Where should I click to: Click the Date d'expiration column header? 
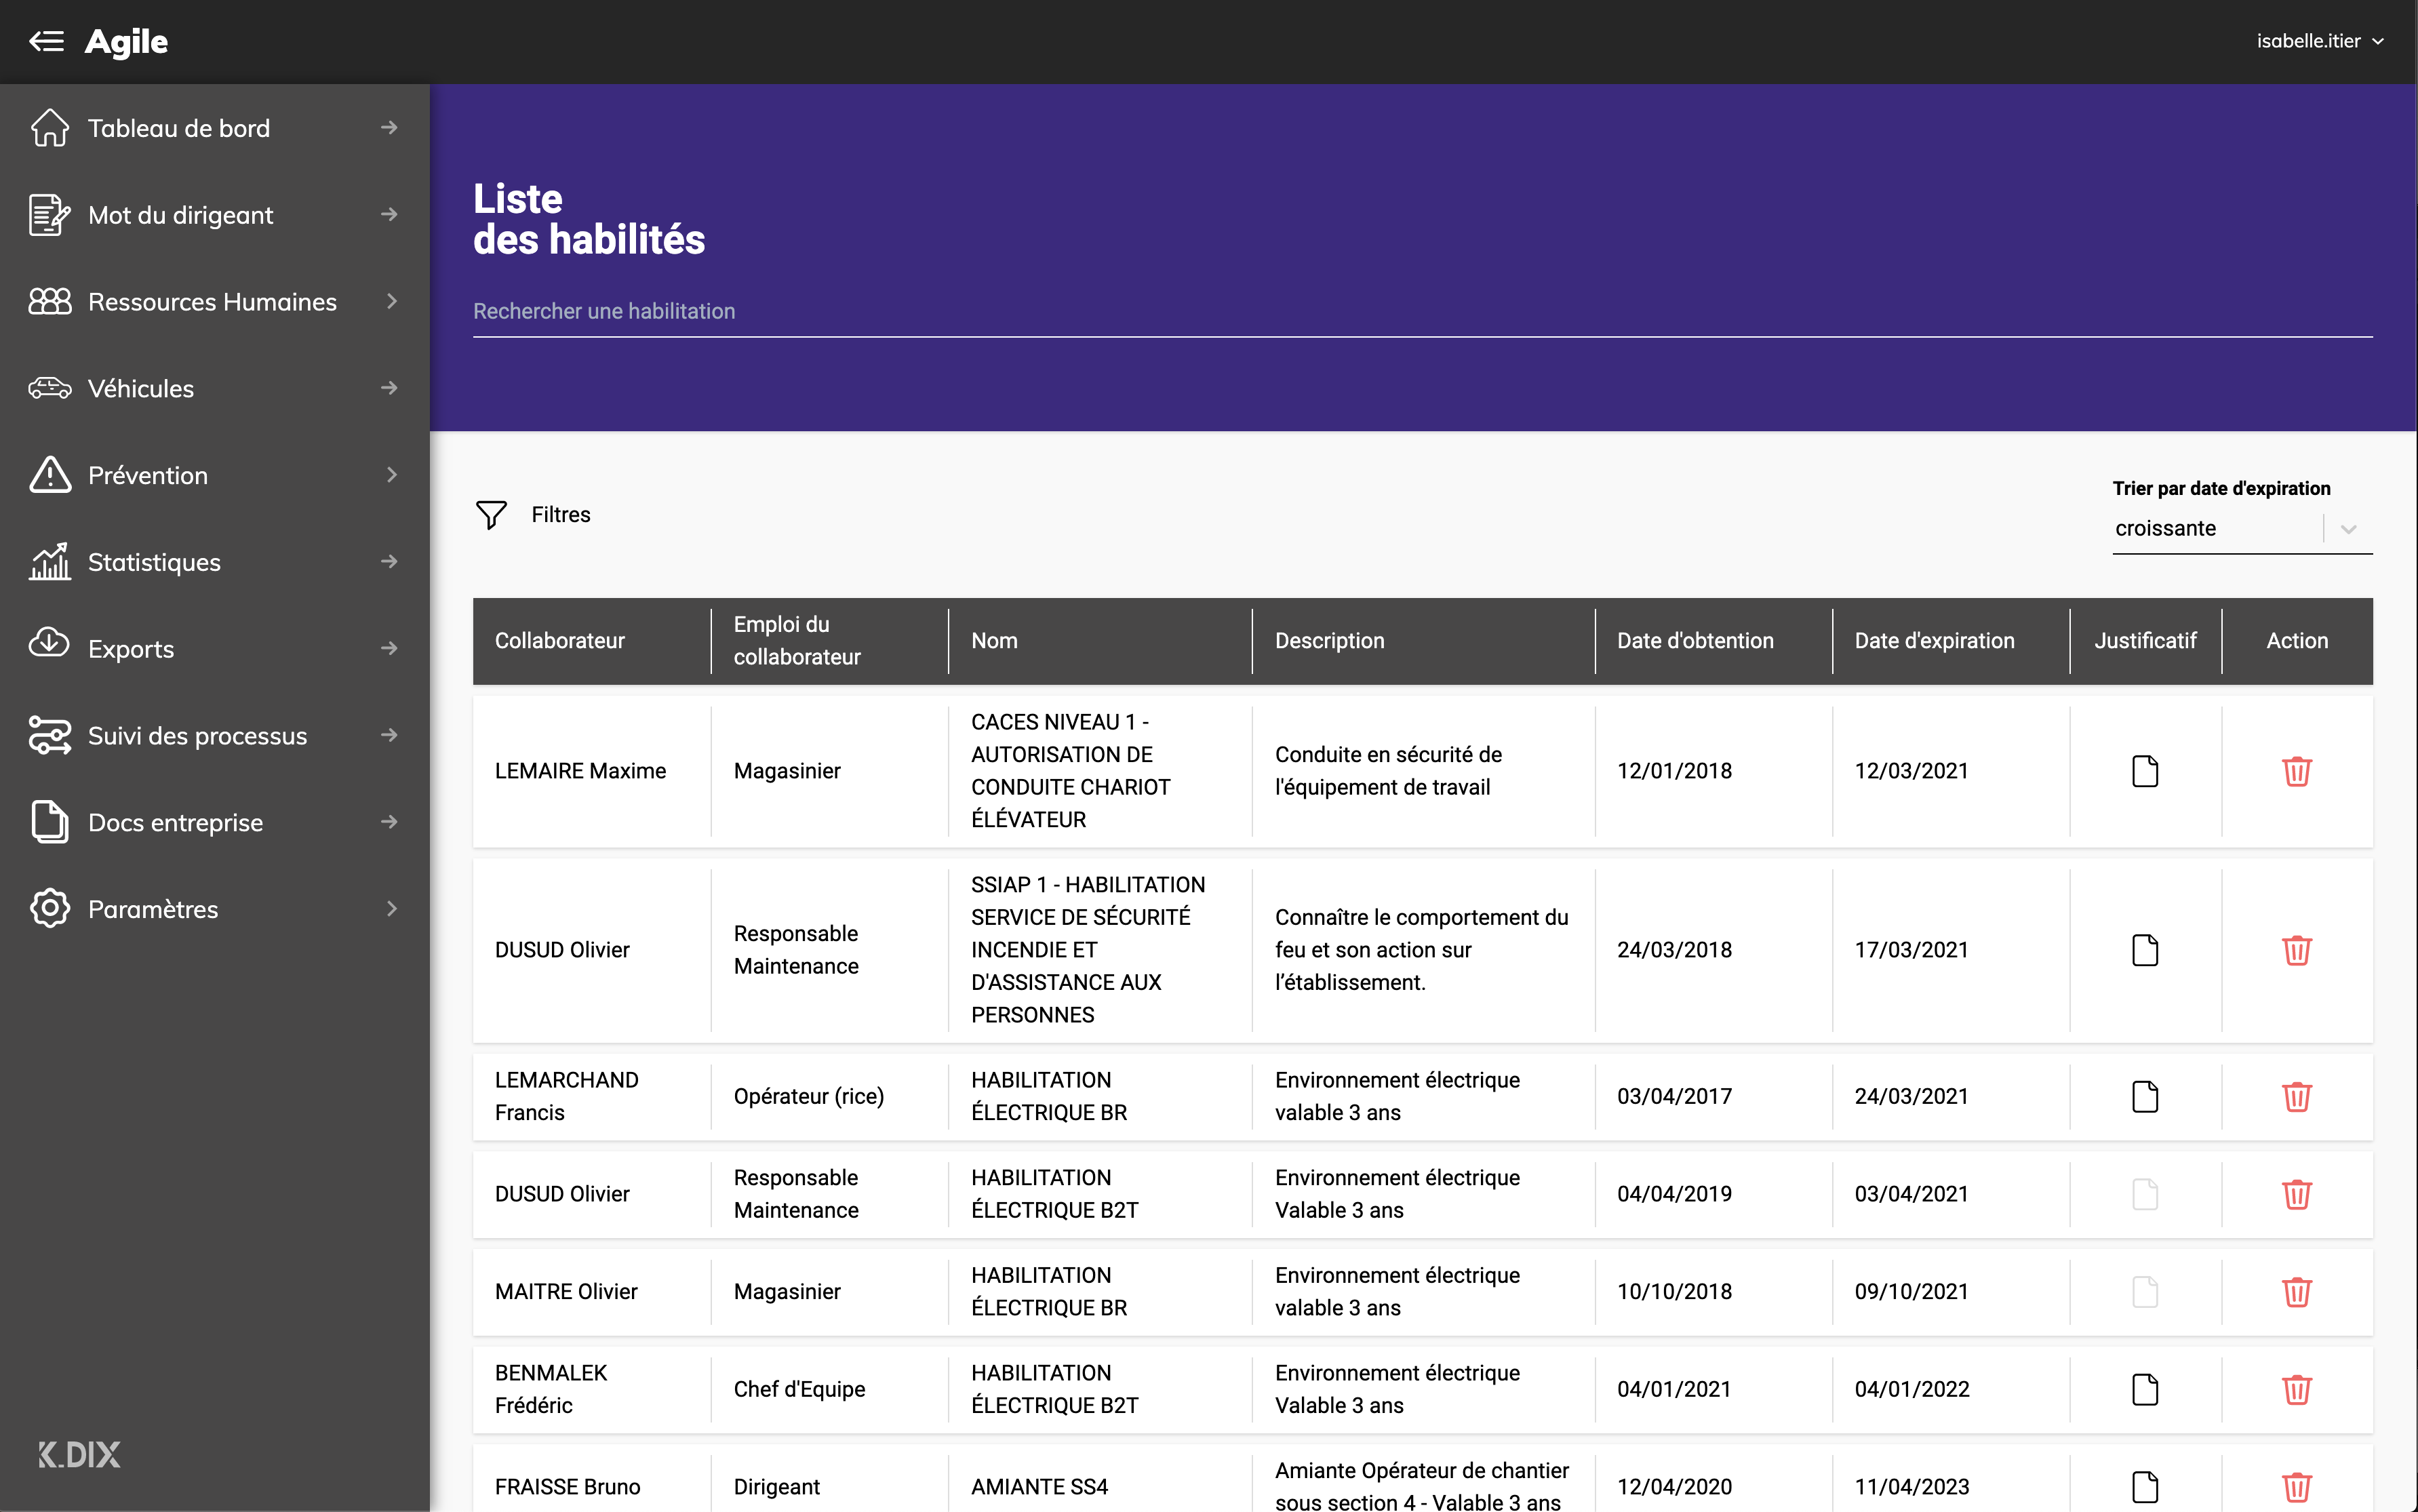[1935, 641]
